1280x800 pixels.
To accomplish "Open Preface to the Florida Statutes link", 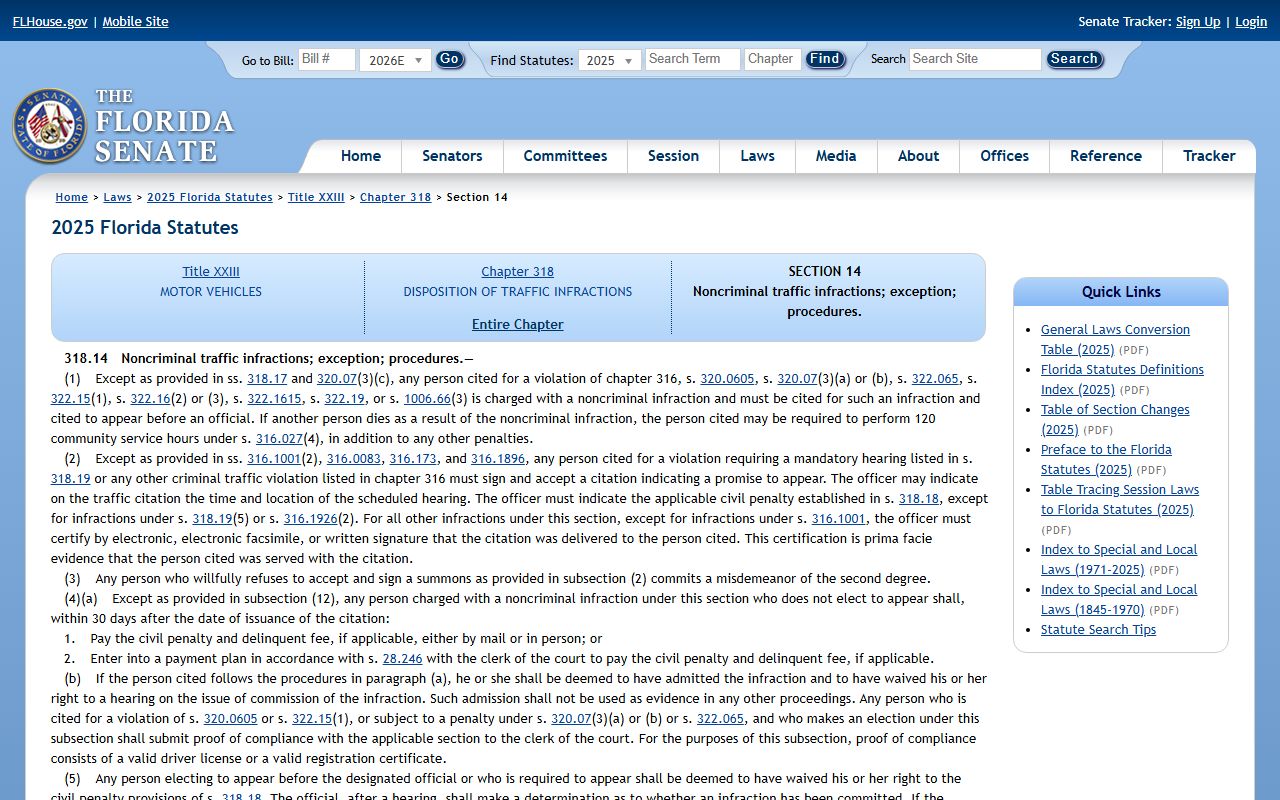I will [1106, 459].
